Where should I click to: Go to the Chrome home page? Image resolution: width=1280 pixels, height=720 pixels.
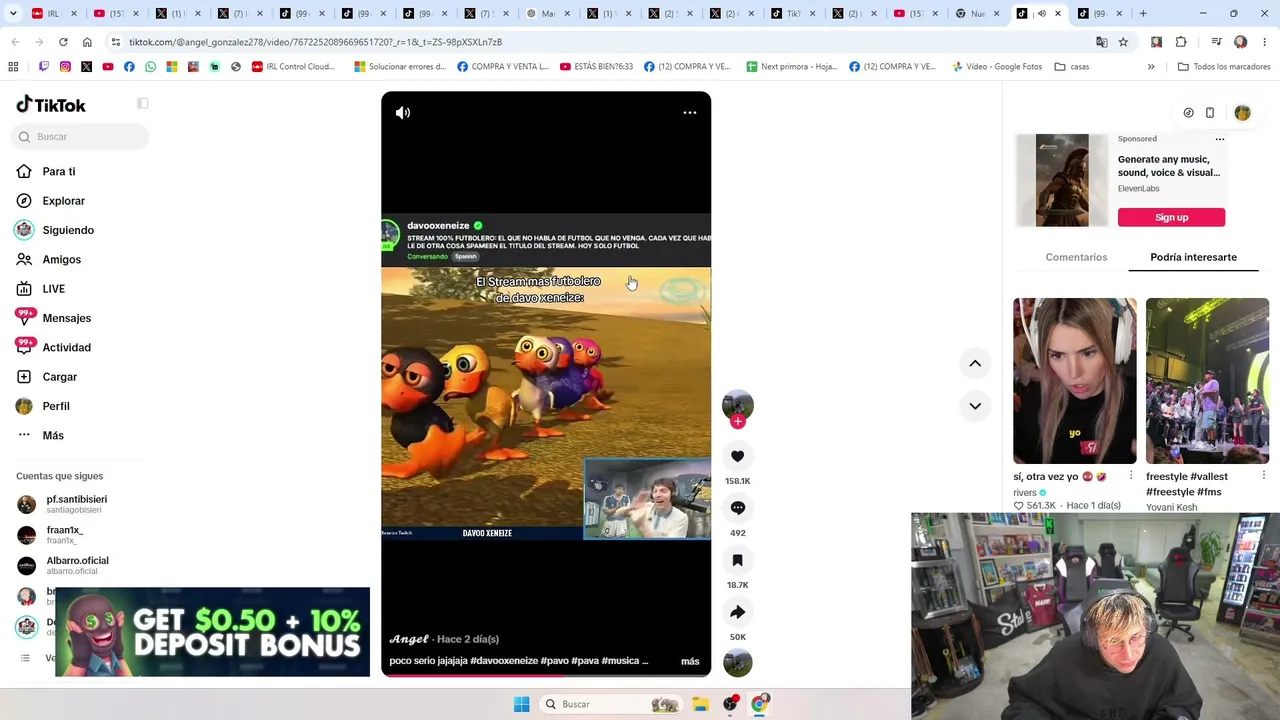[87, 42]
